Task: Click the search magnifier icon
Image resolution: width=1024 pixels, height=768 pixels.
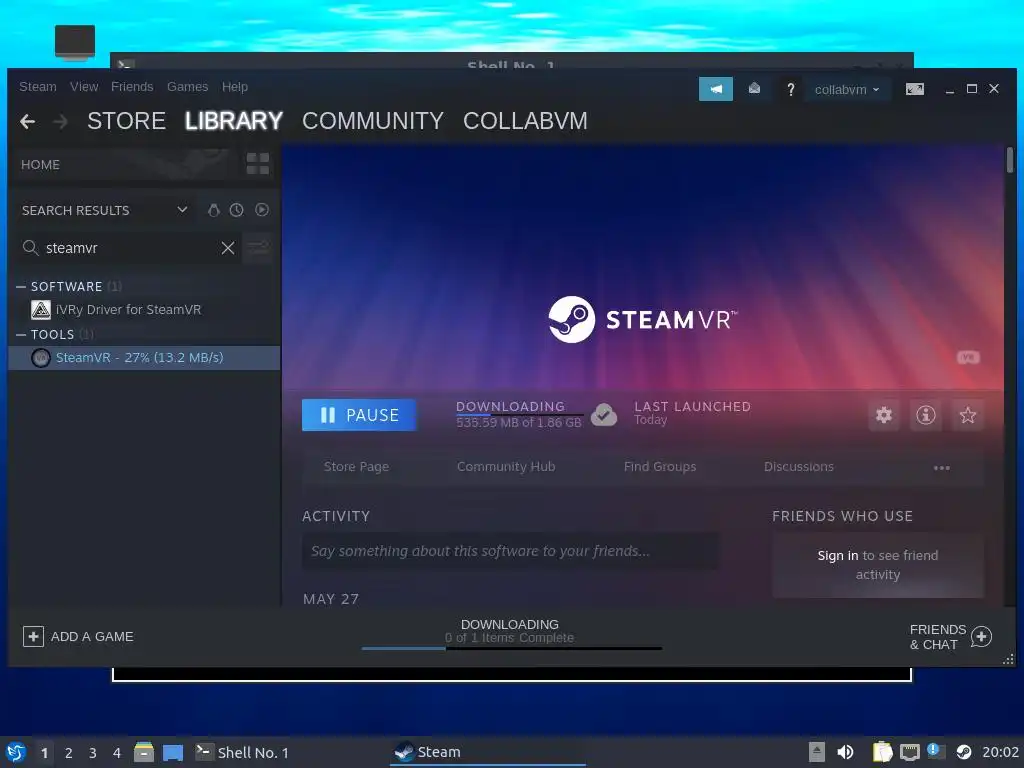Action: pyautogui.click(x=30, y=248)
